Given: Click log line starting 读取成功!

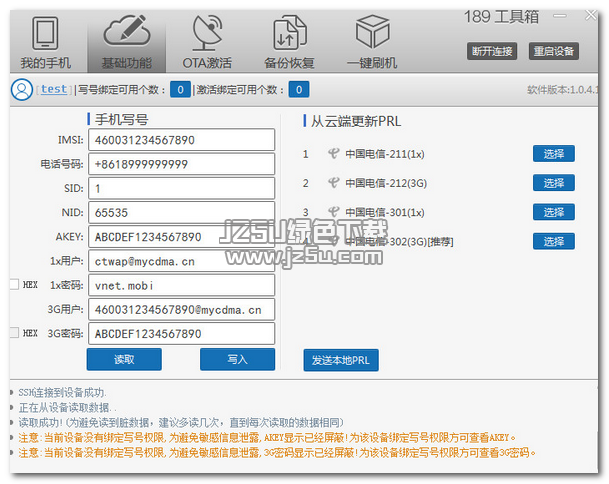Looking at the screenshot, I should (x=181, y=422).
